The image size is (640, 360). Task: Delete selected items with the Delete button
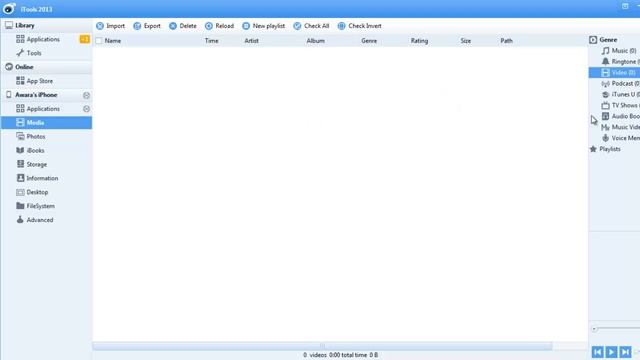[183, 26]
